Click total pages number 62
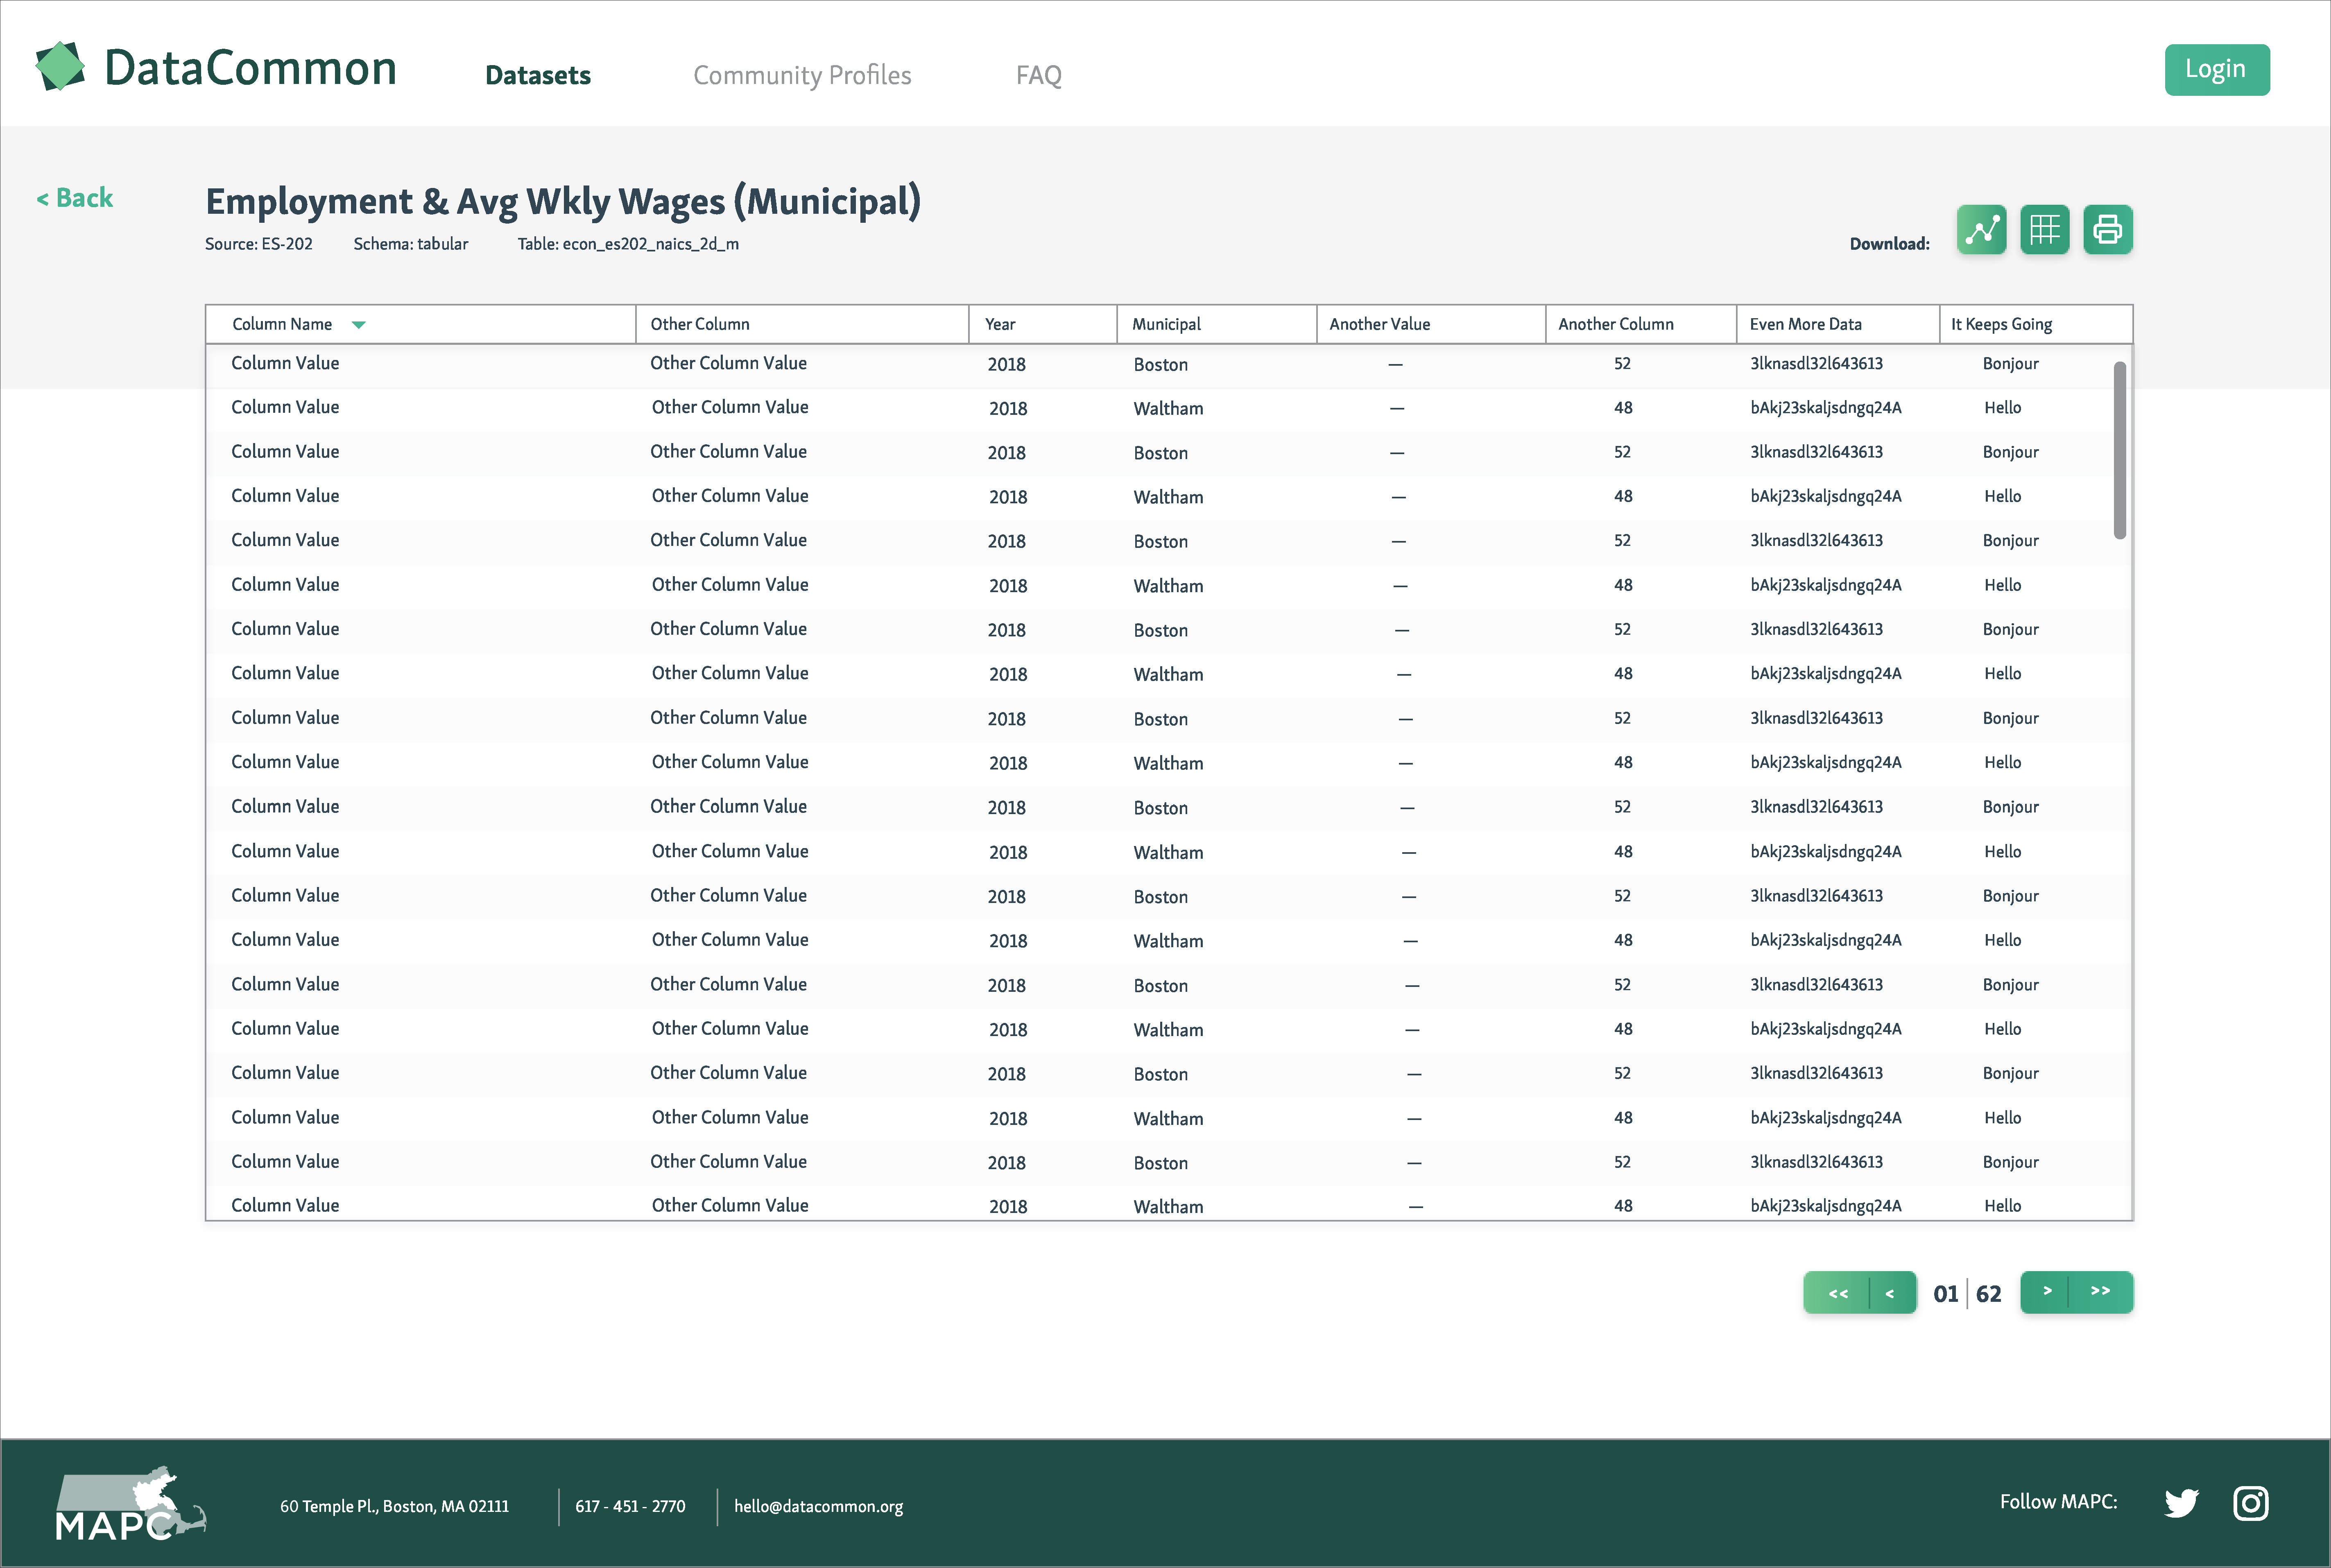 (1989, 1294)
